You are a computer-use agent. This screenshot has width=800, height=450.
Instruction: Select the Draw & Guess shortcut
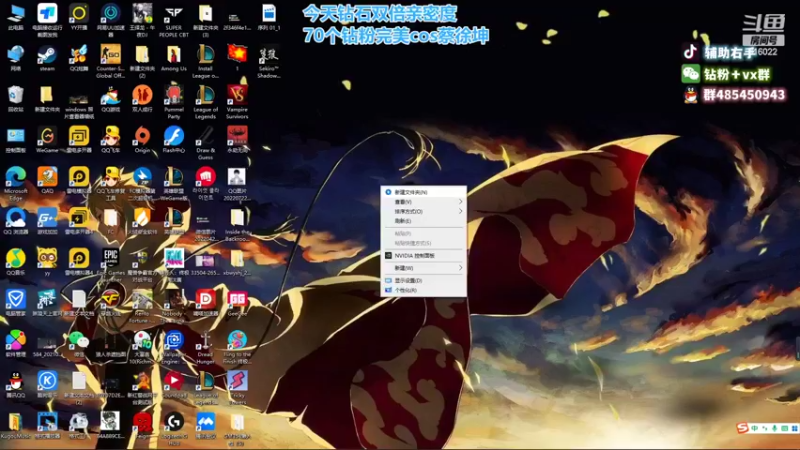point(205,143)
